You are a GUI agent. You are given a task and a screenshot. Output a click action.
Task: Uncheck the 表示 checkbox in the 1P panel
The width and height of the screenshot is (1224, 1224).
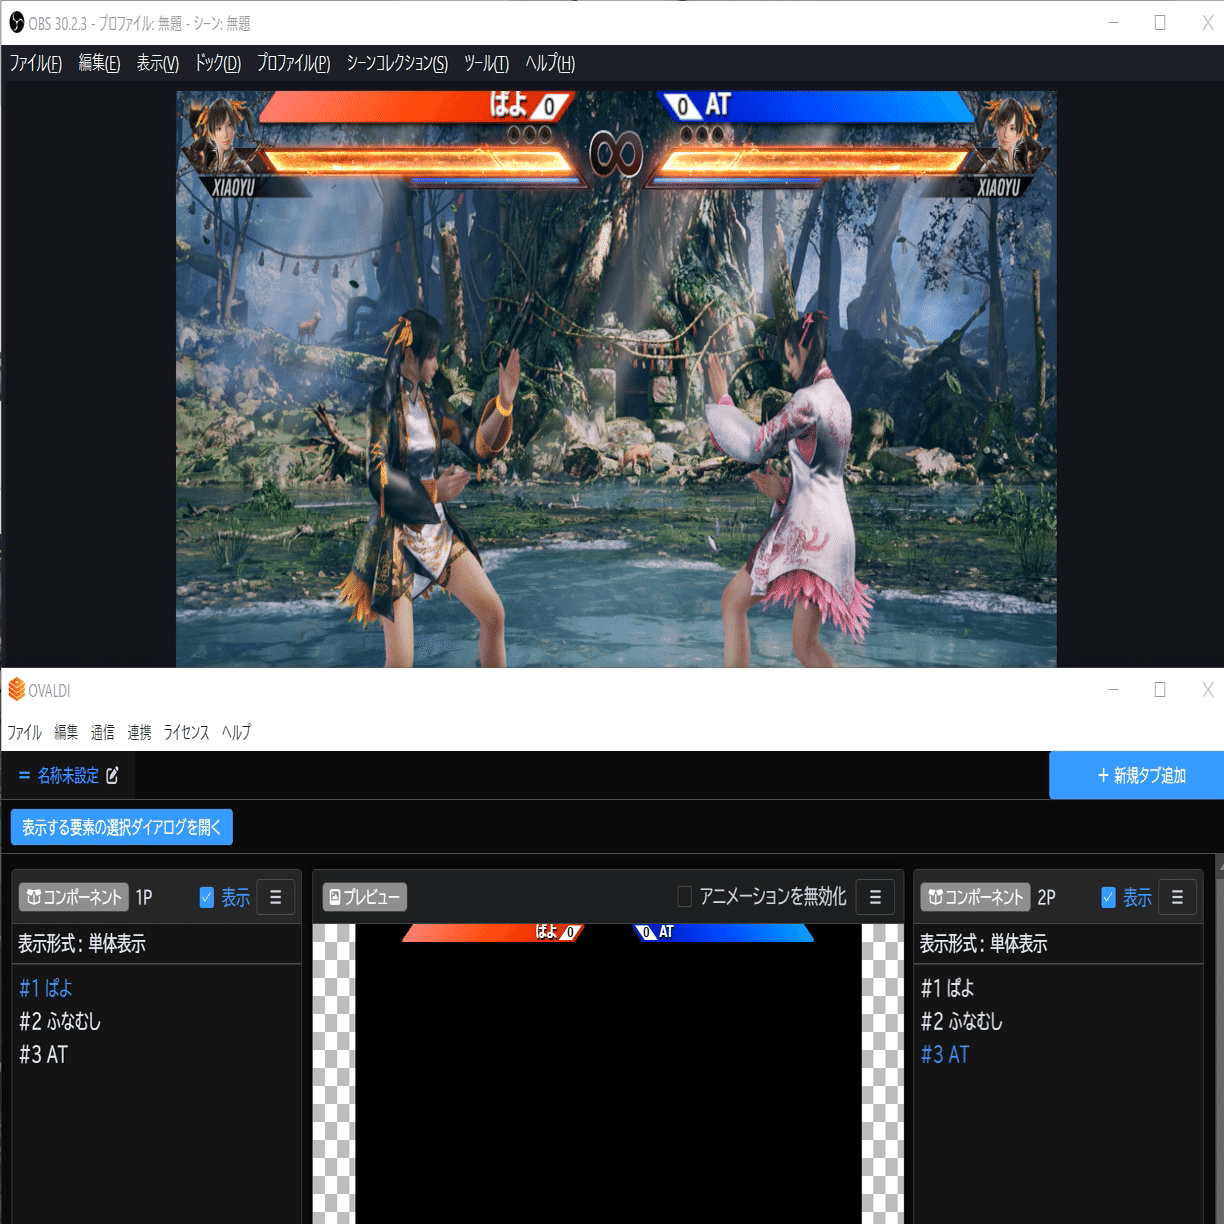pos(207,896)
